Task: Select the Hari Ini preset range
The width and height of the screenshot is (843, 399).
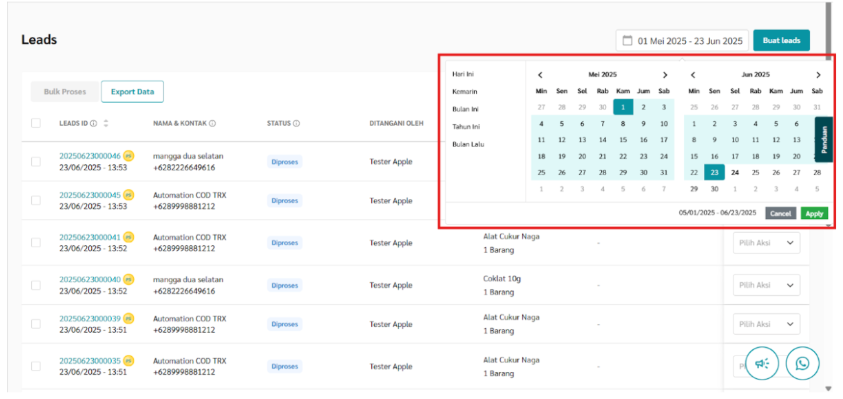Action: tap(463, 74)
